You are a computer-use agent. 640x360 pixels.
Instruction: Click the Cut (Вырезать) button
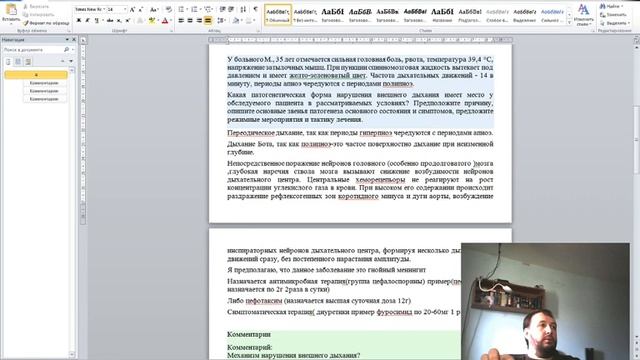click(36, 7)
